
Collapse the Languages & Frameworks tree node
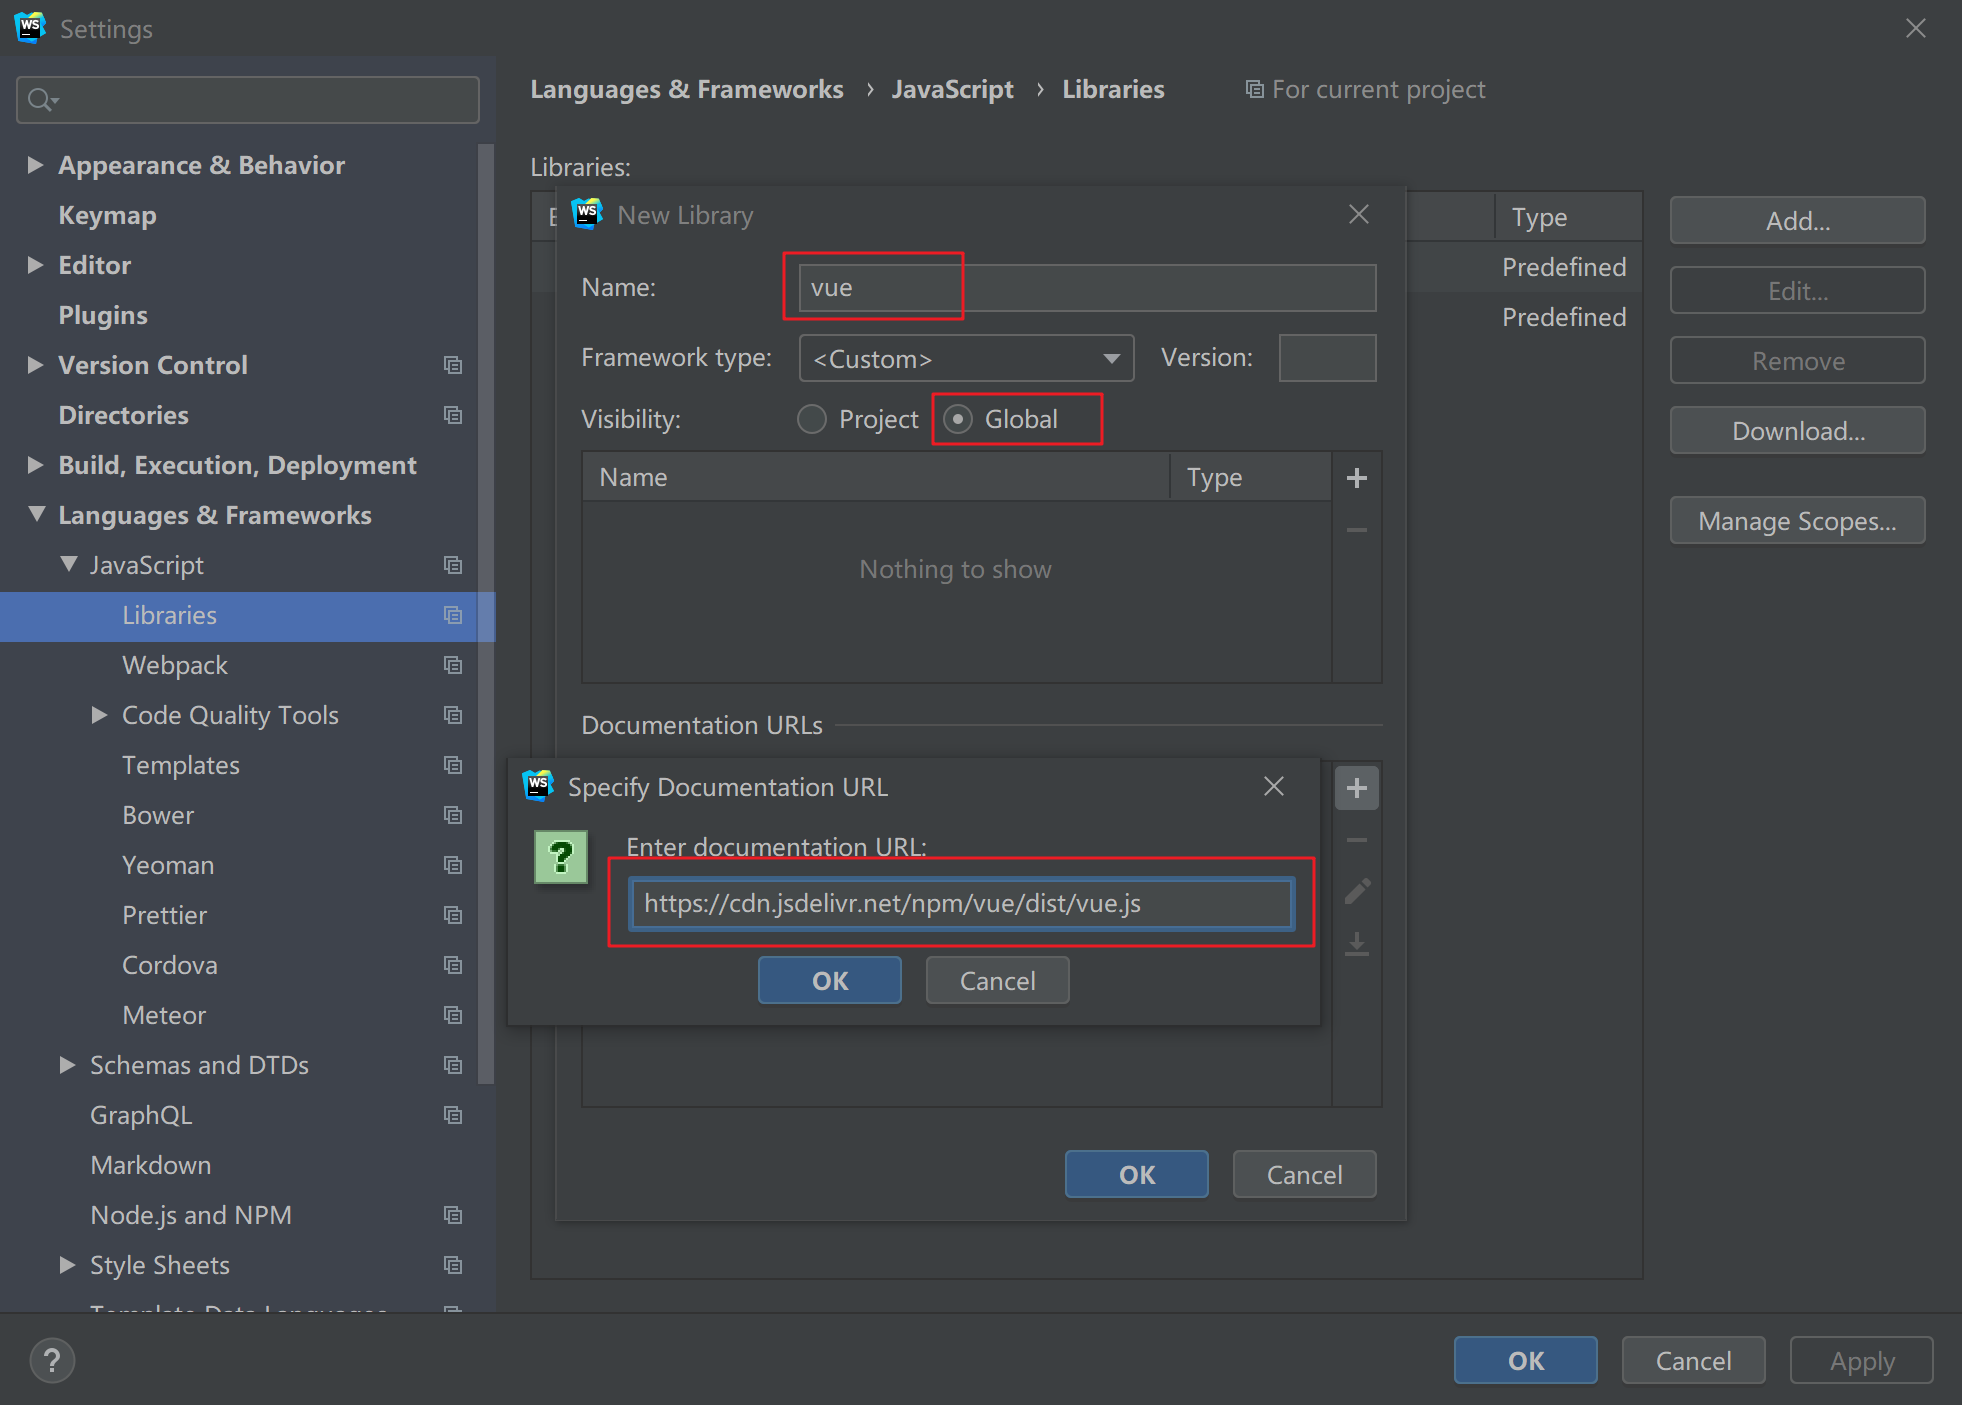(x=37, y=515)
